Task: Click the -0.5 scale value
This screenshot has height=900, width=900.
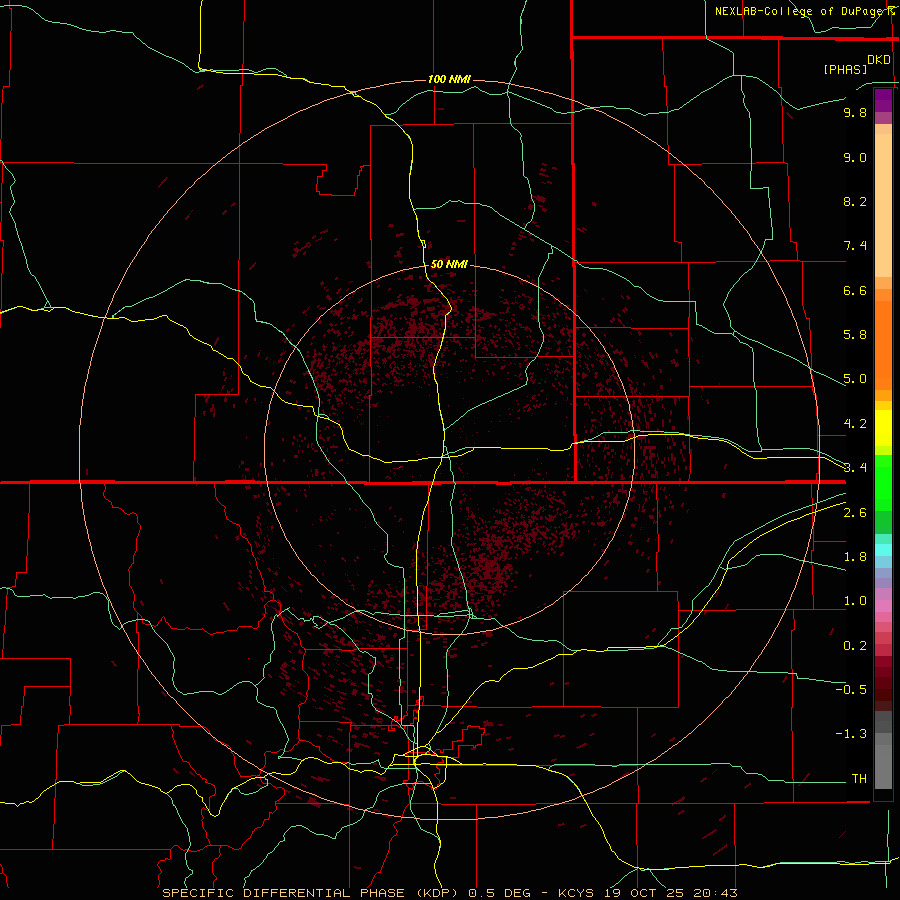Action: (851, 690)
